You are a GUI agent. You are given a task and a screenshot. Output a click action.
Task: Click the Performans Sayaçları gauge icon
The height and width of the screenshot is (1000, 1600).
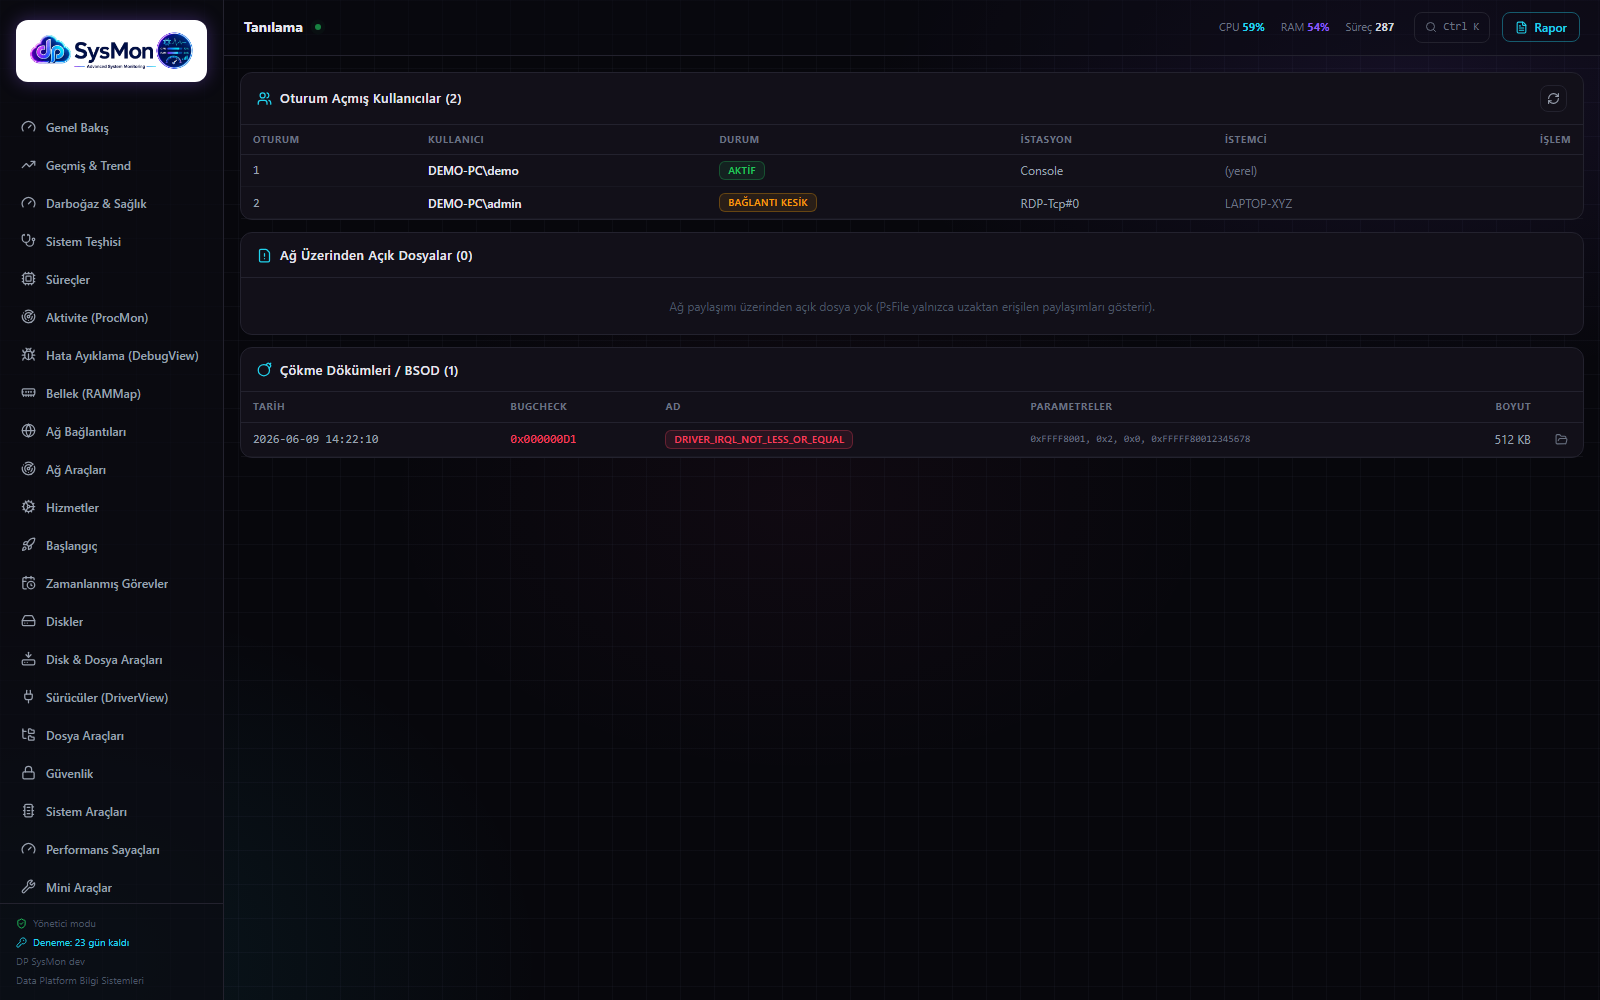(28, 849)
